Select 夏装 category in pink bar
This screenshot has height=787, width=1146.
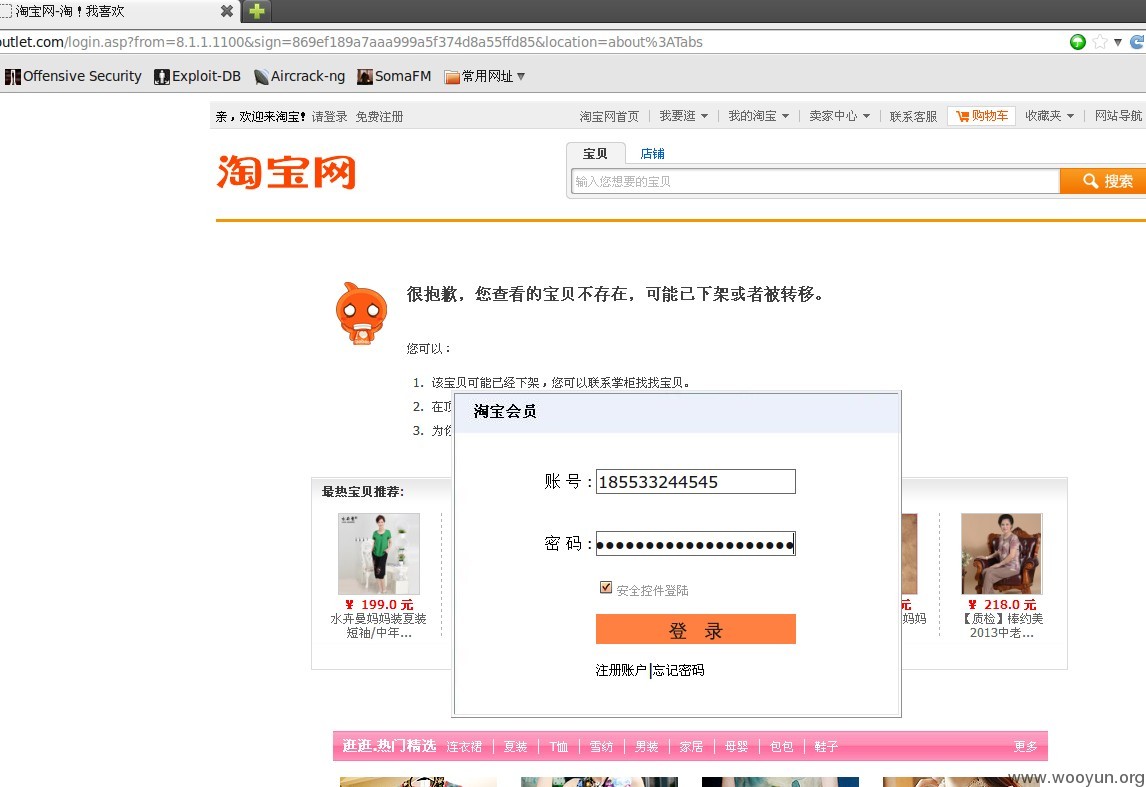click(x=515, y=747)
